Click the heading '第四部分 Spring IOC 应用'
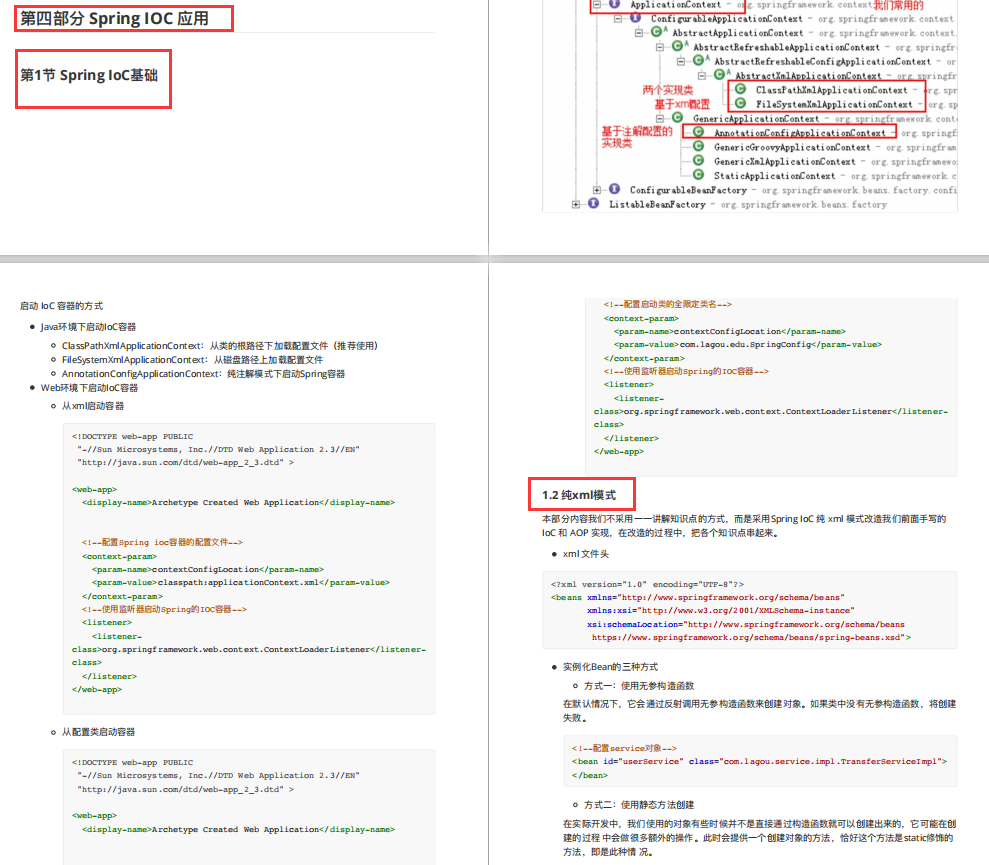 click(x=114, y=18)
